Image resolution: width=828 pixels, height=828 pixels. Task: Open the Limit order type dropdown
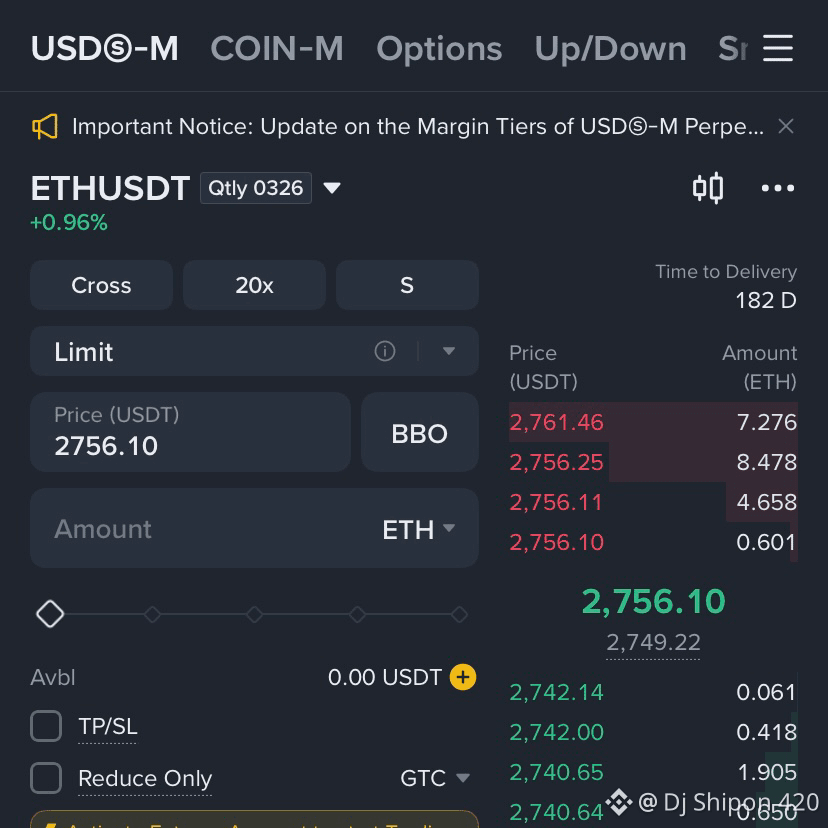coord(449,351)
